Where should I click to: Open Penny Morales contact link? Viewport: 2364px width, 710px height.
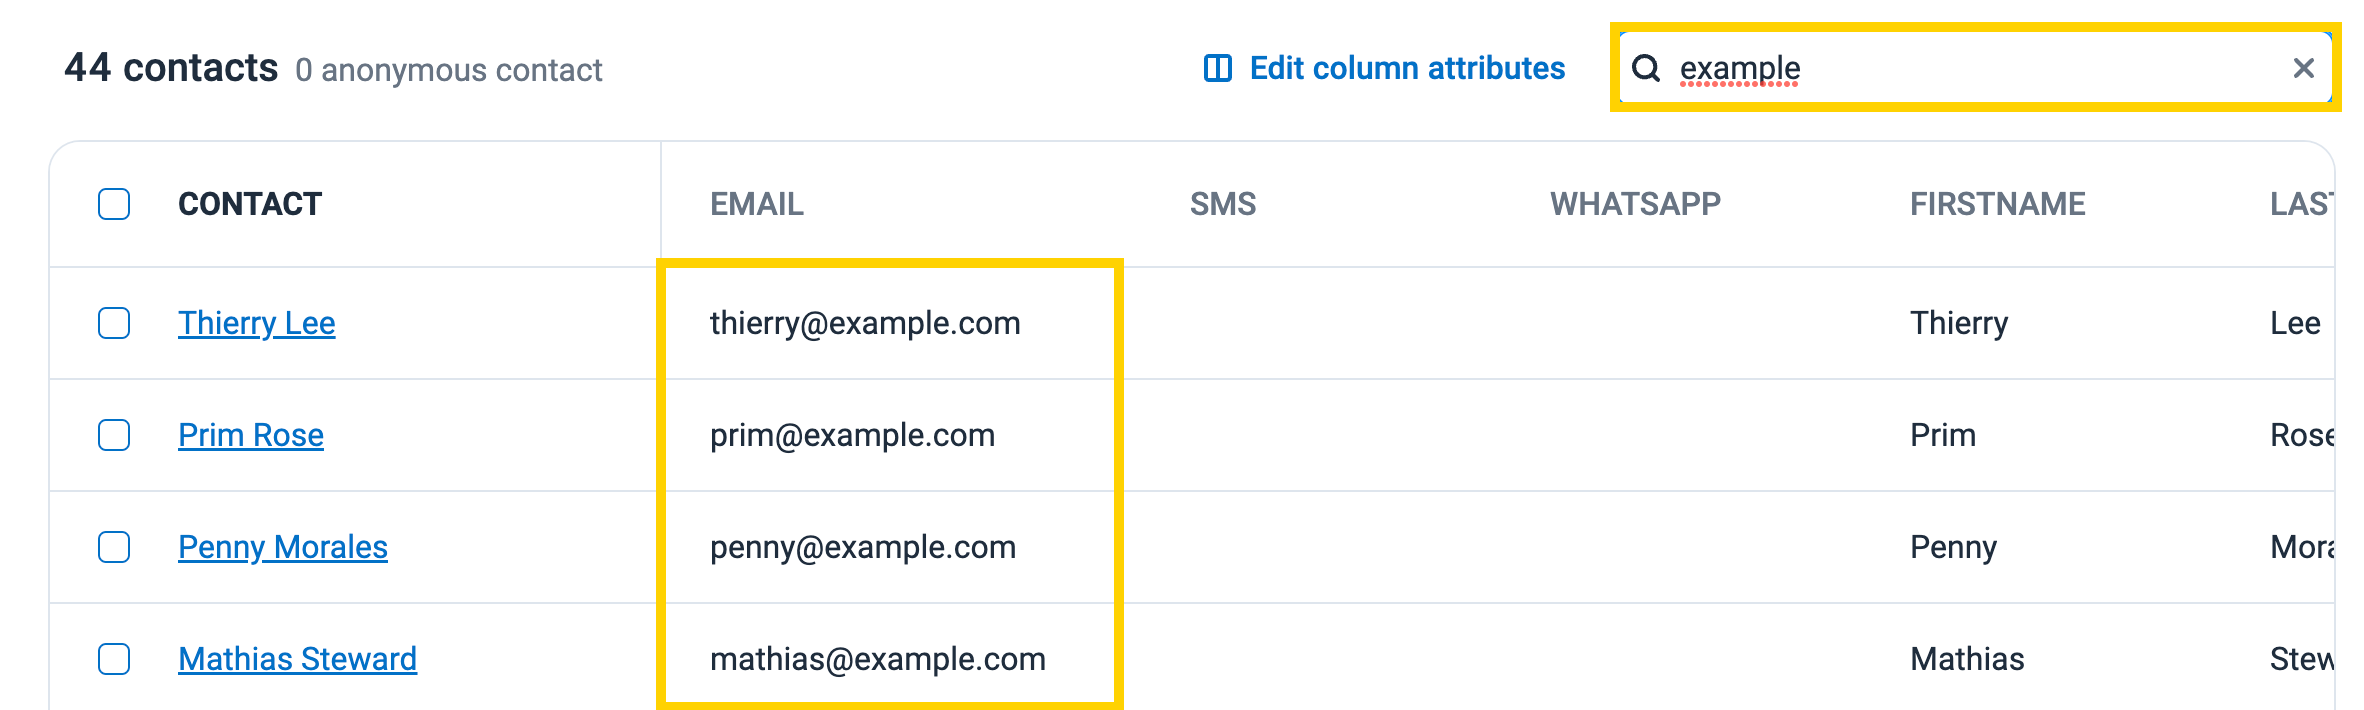point(282,547)
